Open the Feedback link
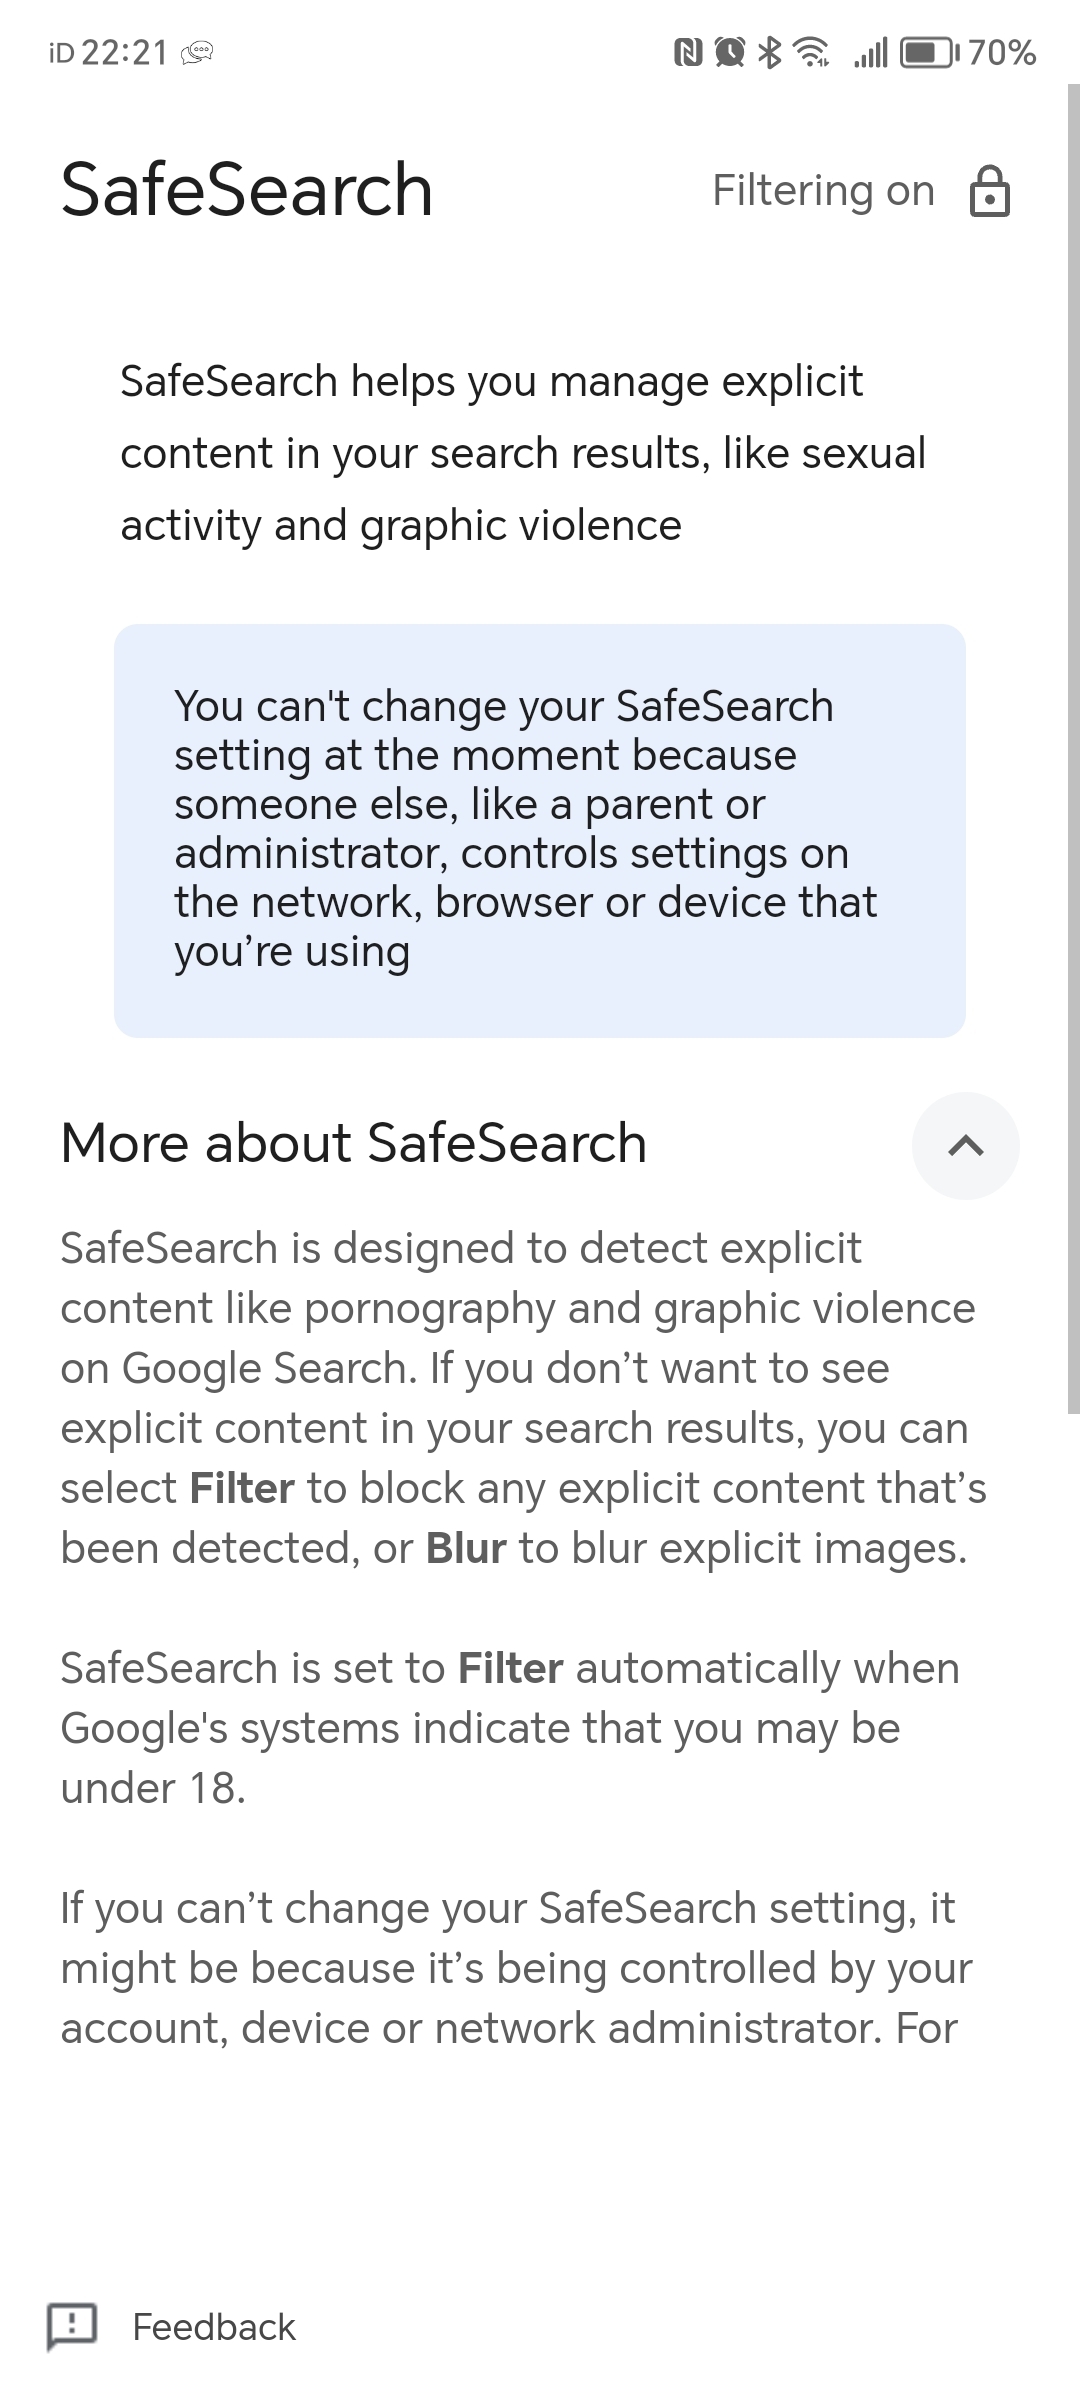 coord(214,2327)
